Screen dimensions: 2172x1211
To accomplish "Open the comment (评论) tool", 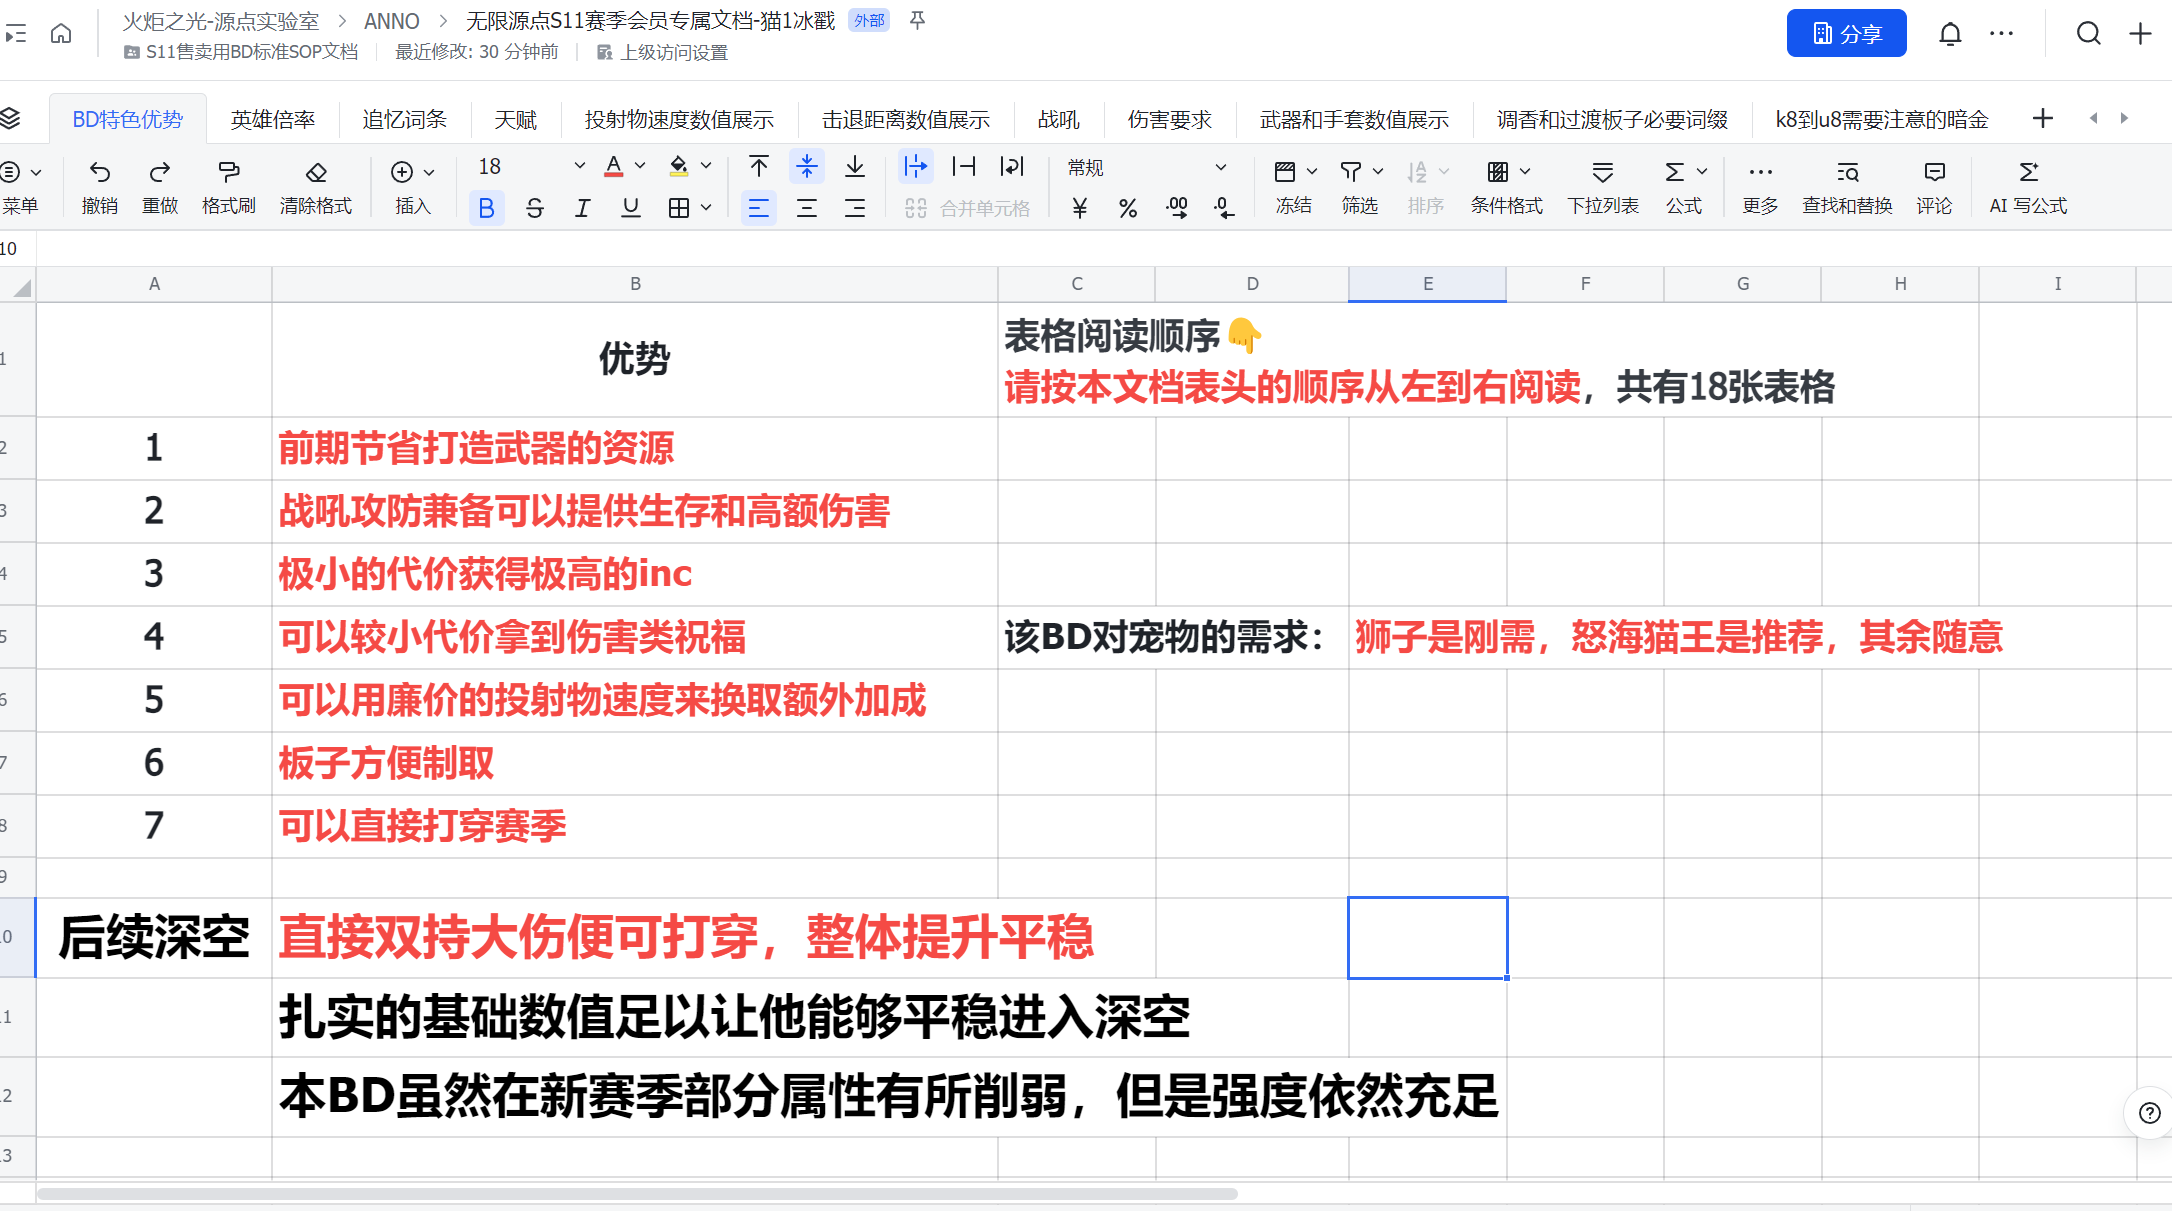I will 1934,172.
